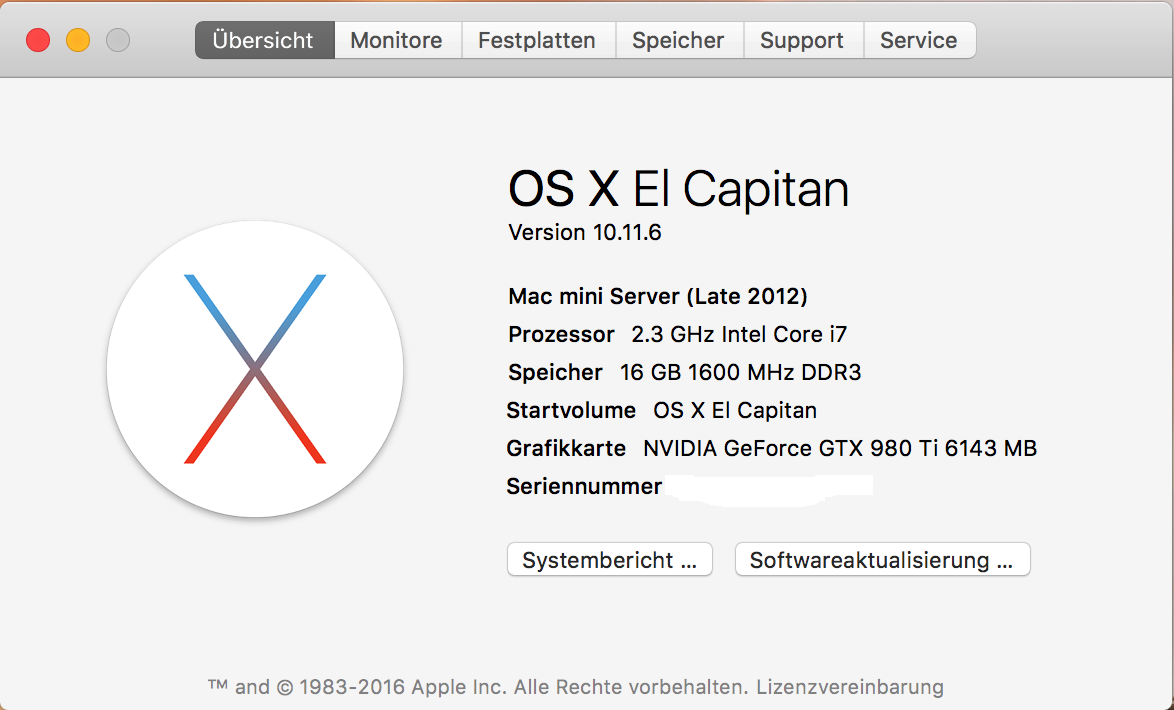Click the El Capitan X logo
The width and height of the screenshot is (1174, 710).
pos(255,369)
